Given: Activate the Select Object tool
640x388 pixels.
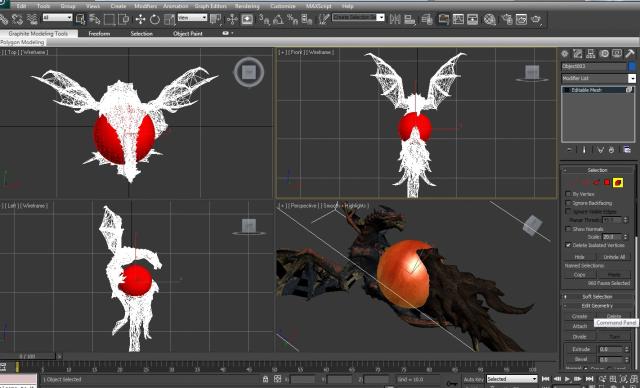Looking at the screenshot, I should pyautogui.click(x=80, y=19).
